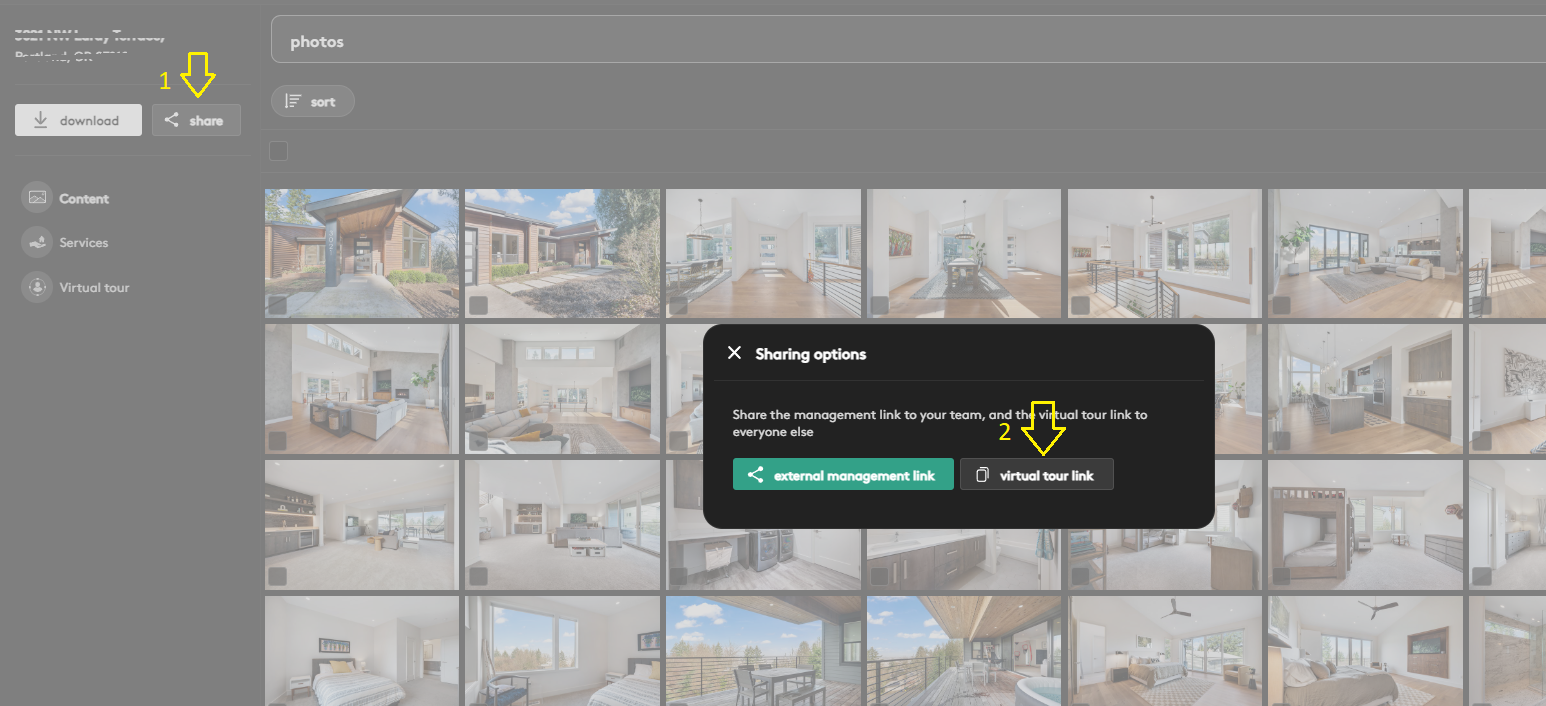Viewport: 1546px width, 706px height.
Task: Click the Services hand icon
Action: coord(37,242)
